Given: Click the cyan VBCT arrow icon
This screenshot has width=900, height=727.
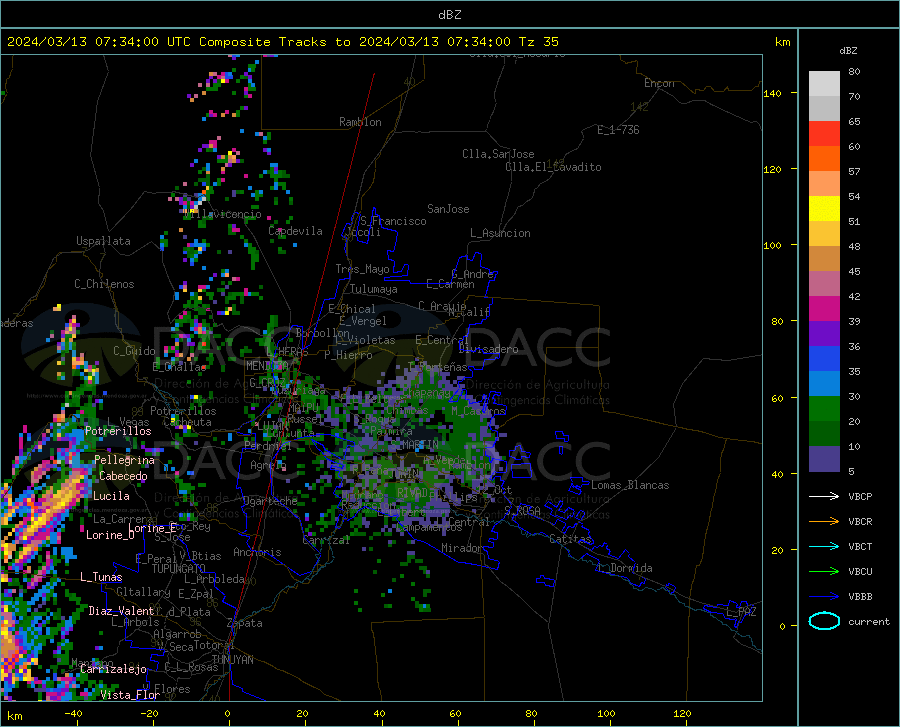Looking at the screenshot, I should (x=824, y=546).
